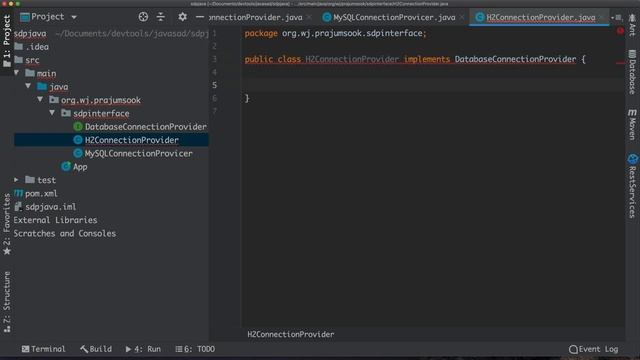Open Project panel settings gear
Viewport: 640px width, 360px height.
pyautogui.click(x=182, y=17)
